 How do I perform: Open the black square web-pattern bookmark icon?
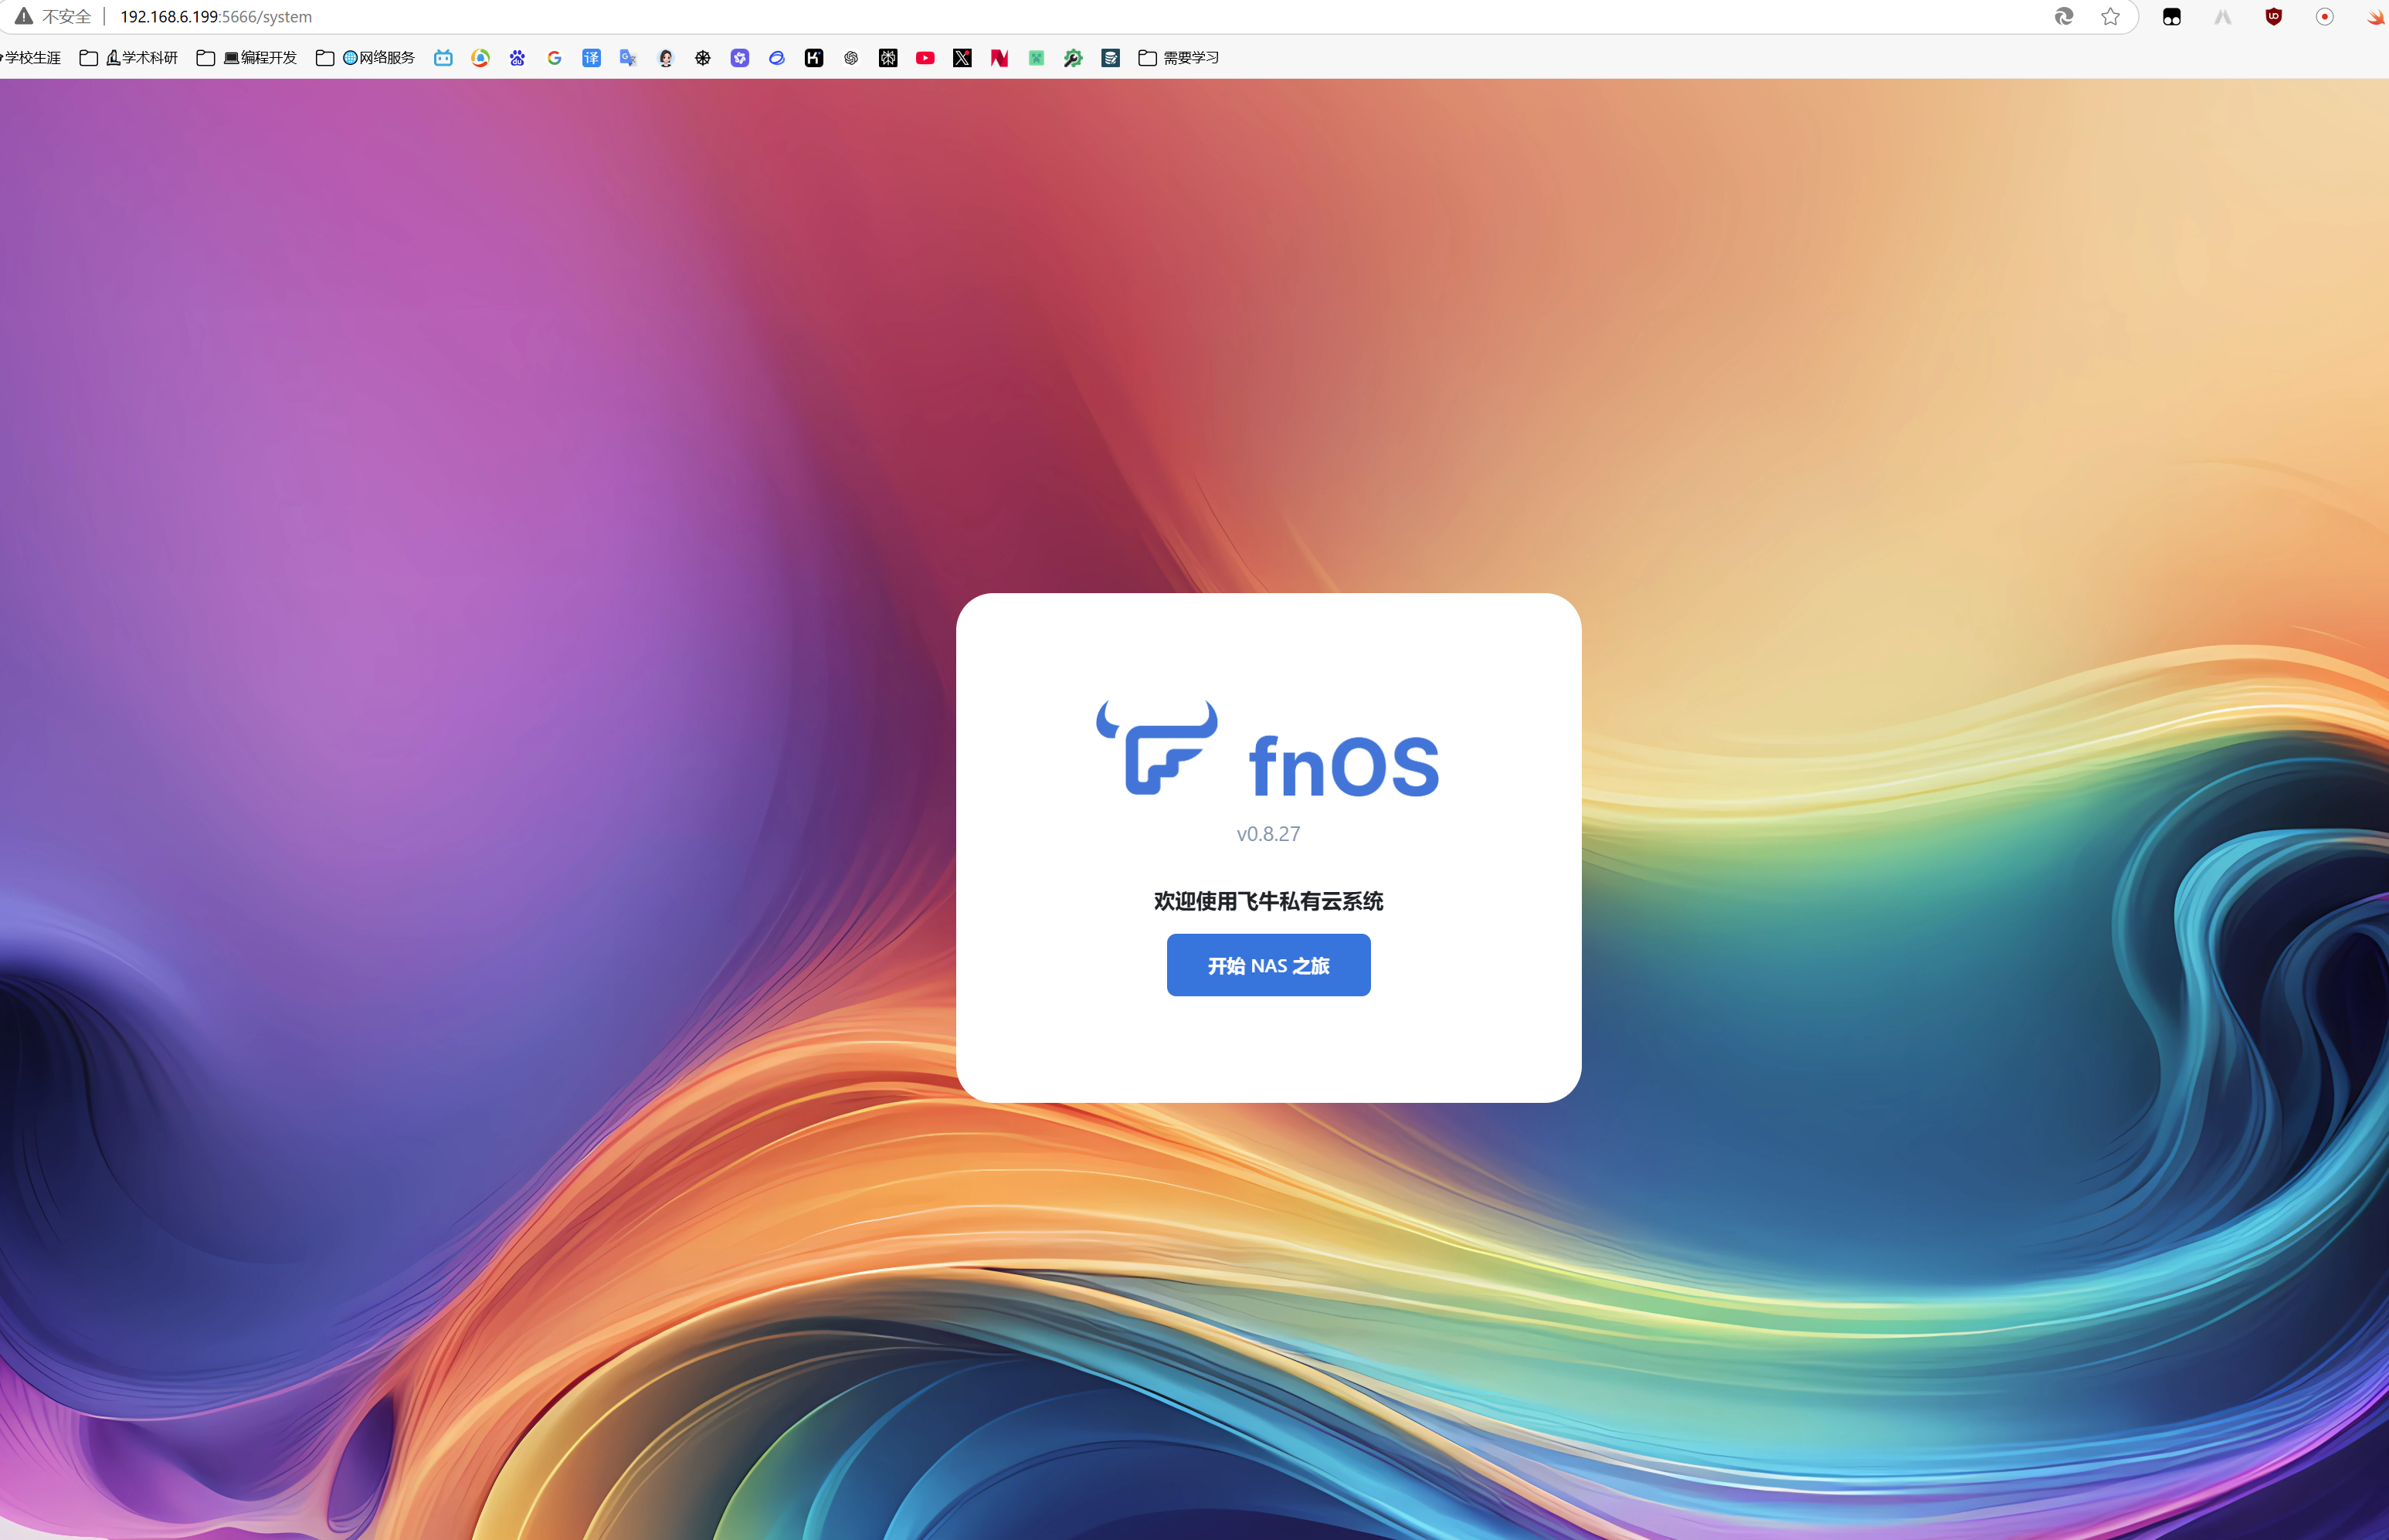tap(888, 58)
